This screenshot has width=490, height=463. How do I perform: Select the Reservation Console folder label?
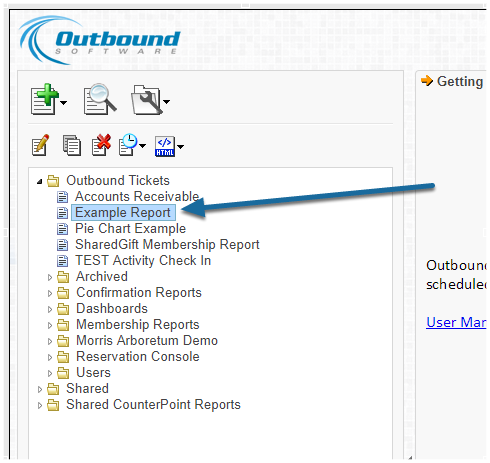138,357
